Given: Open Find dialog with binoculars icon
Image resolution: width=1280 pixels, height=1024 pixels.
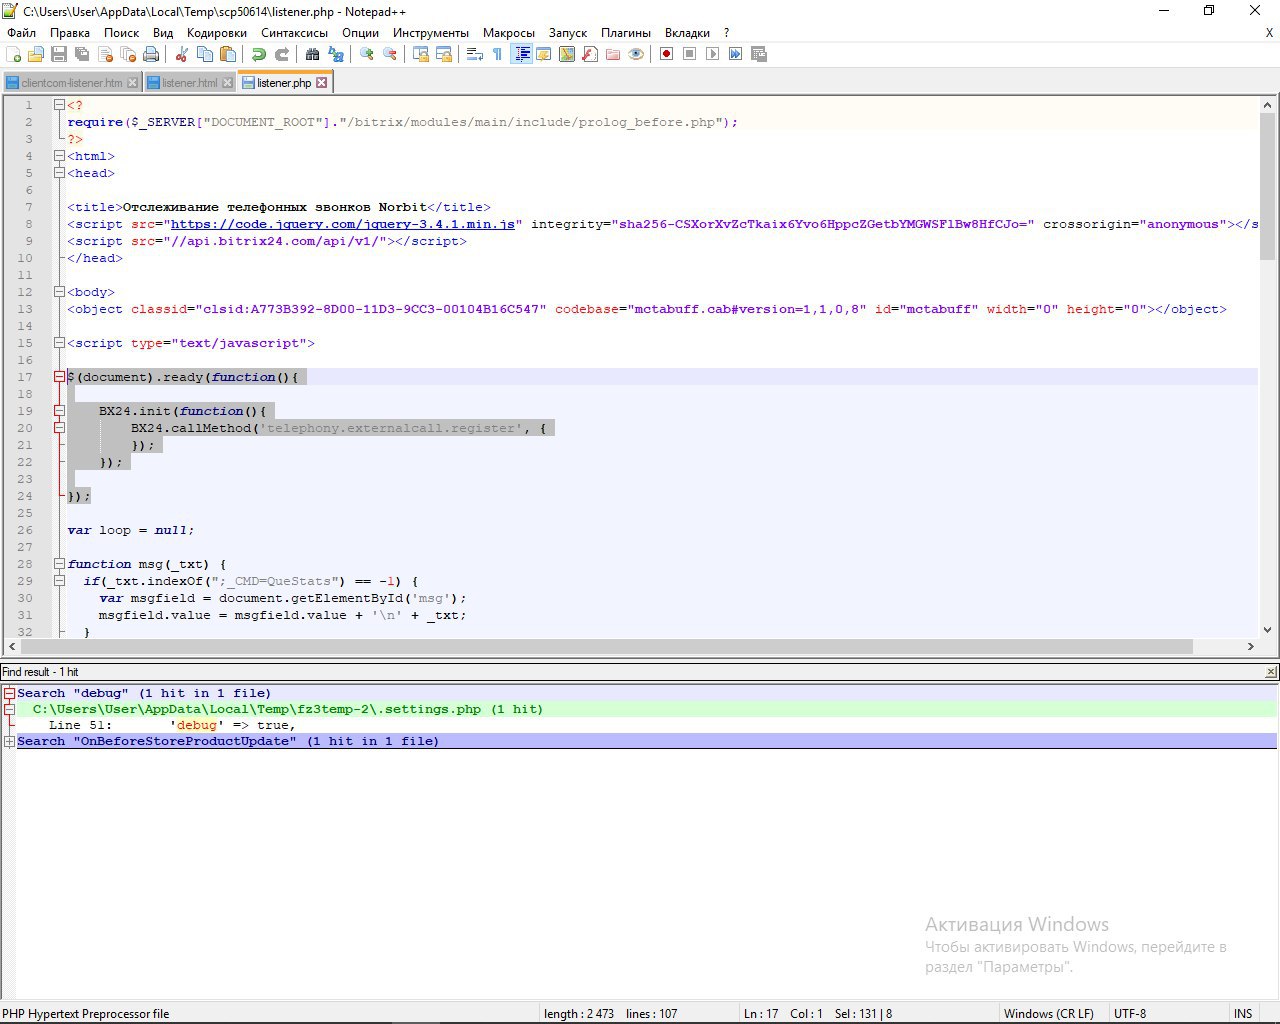Looking at the screenshot, I should [313, 54].
